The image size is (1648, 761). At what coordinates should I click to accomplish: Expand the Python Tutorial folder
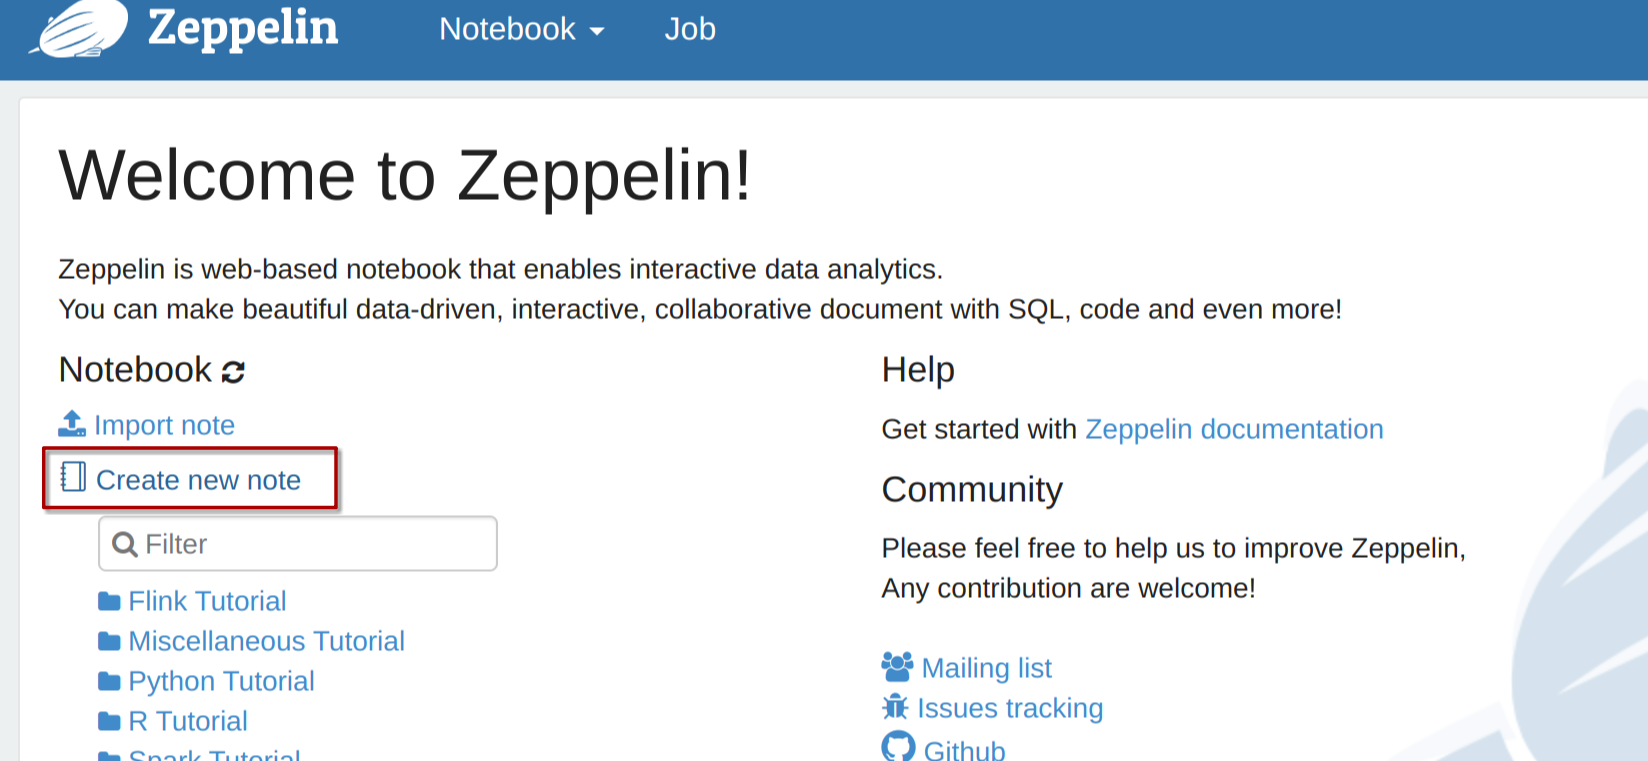[221, 681]
